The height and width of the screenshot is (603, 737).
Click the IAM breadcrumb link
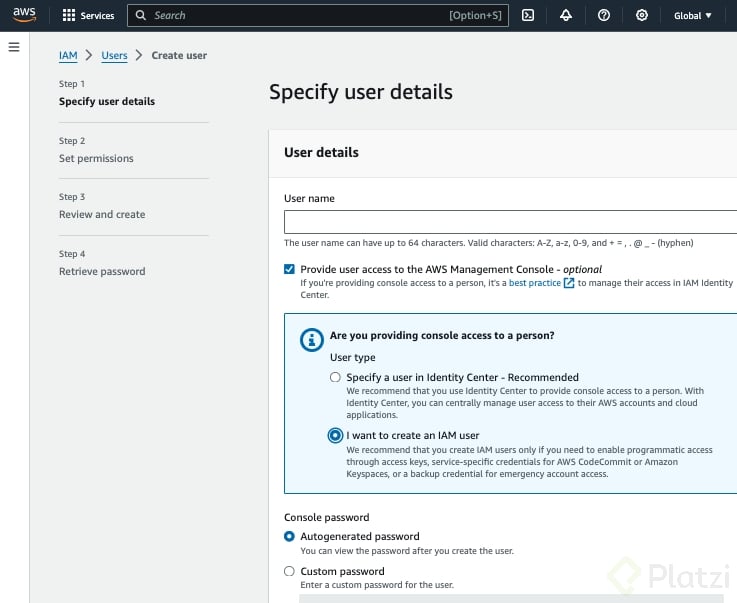pyautogui.click(x=68, y=56)
